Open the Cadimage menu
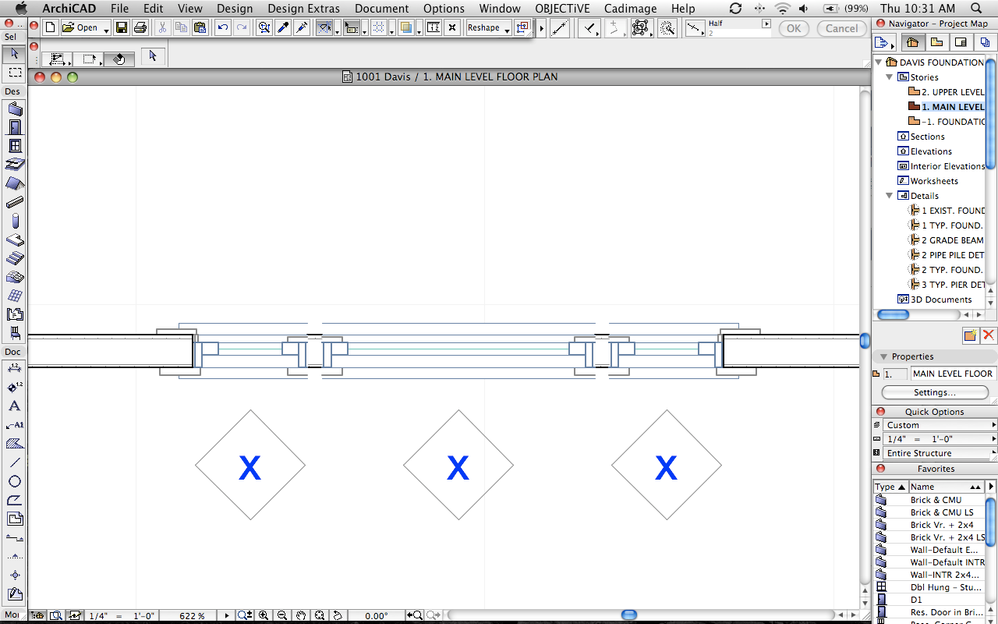The width and height of the screenshot is (998, 624). [x=630, y=8]
